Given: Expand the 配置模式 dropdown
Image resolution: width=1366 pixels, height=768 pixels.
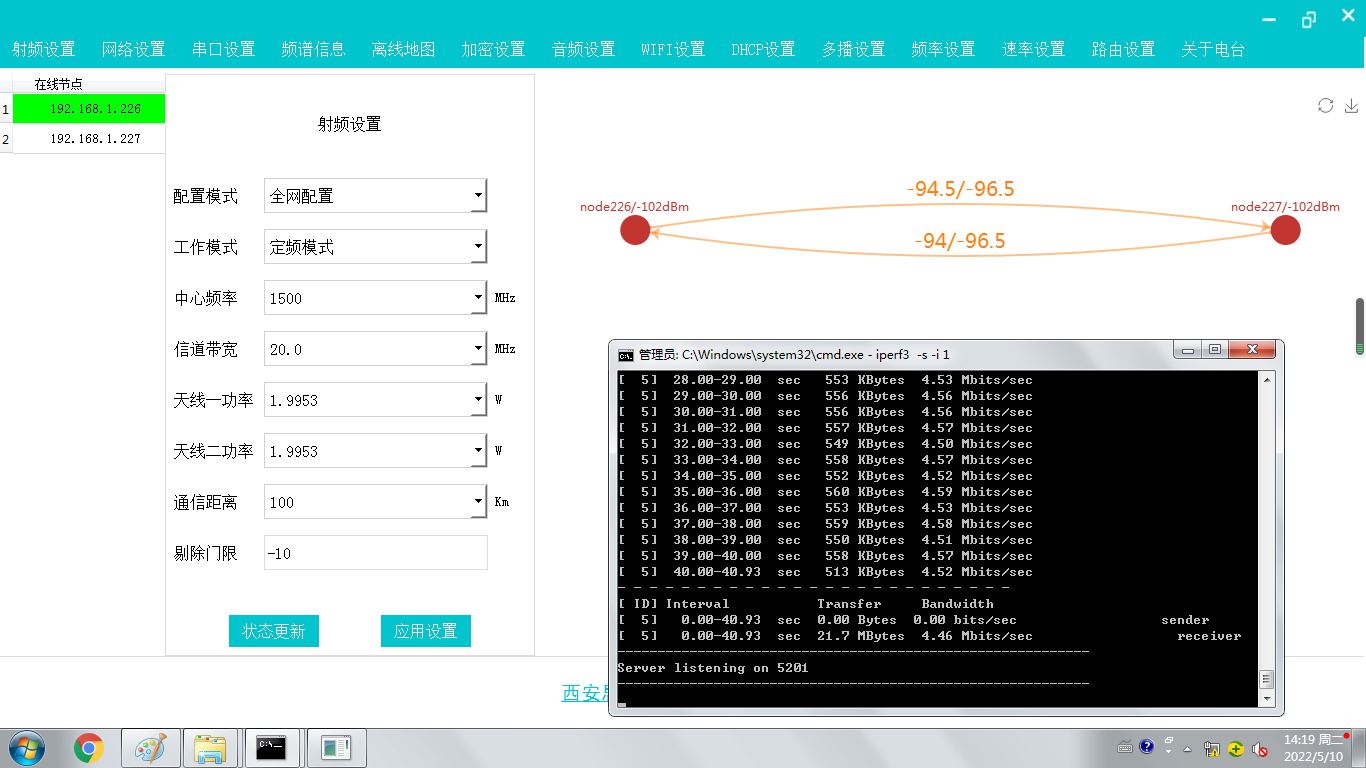Looking at the screenshot, I should (x=479, y=196).
